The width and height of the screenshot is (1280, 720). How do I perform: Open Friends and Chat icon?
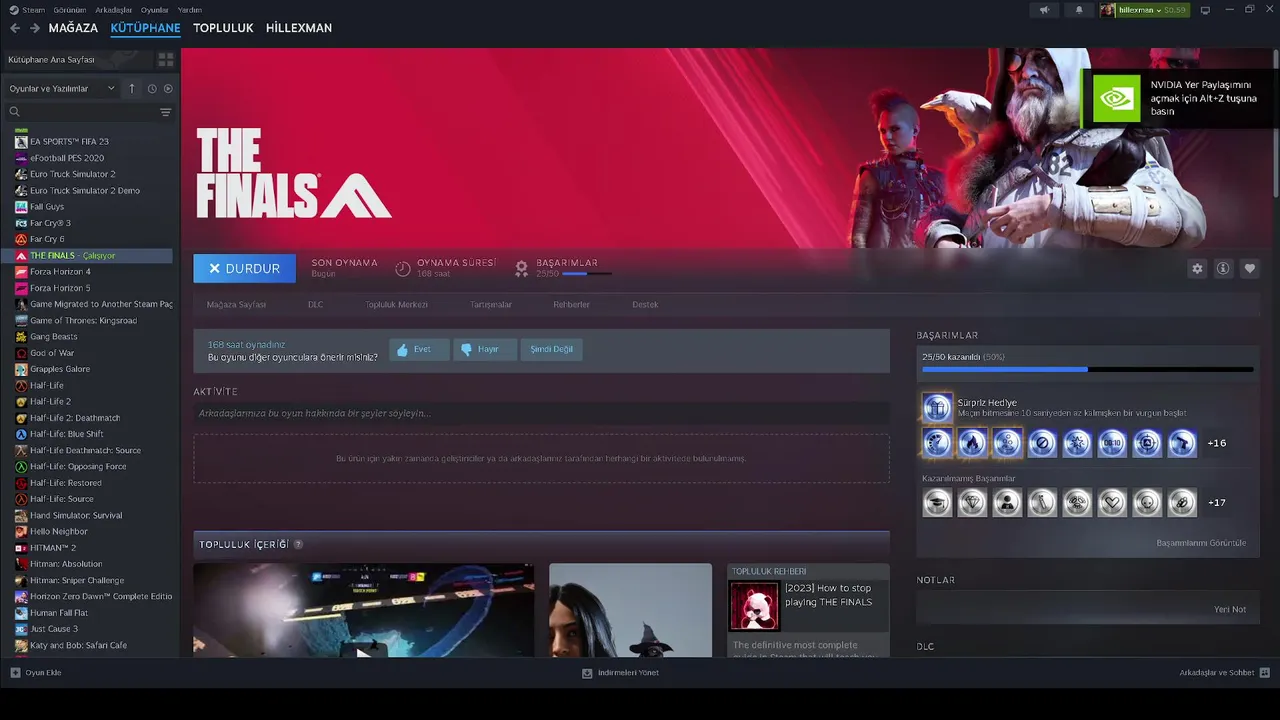coord(1264,673)
